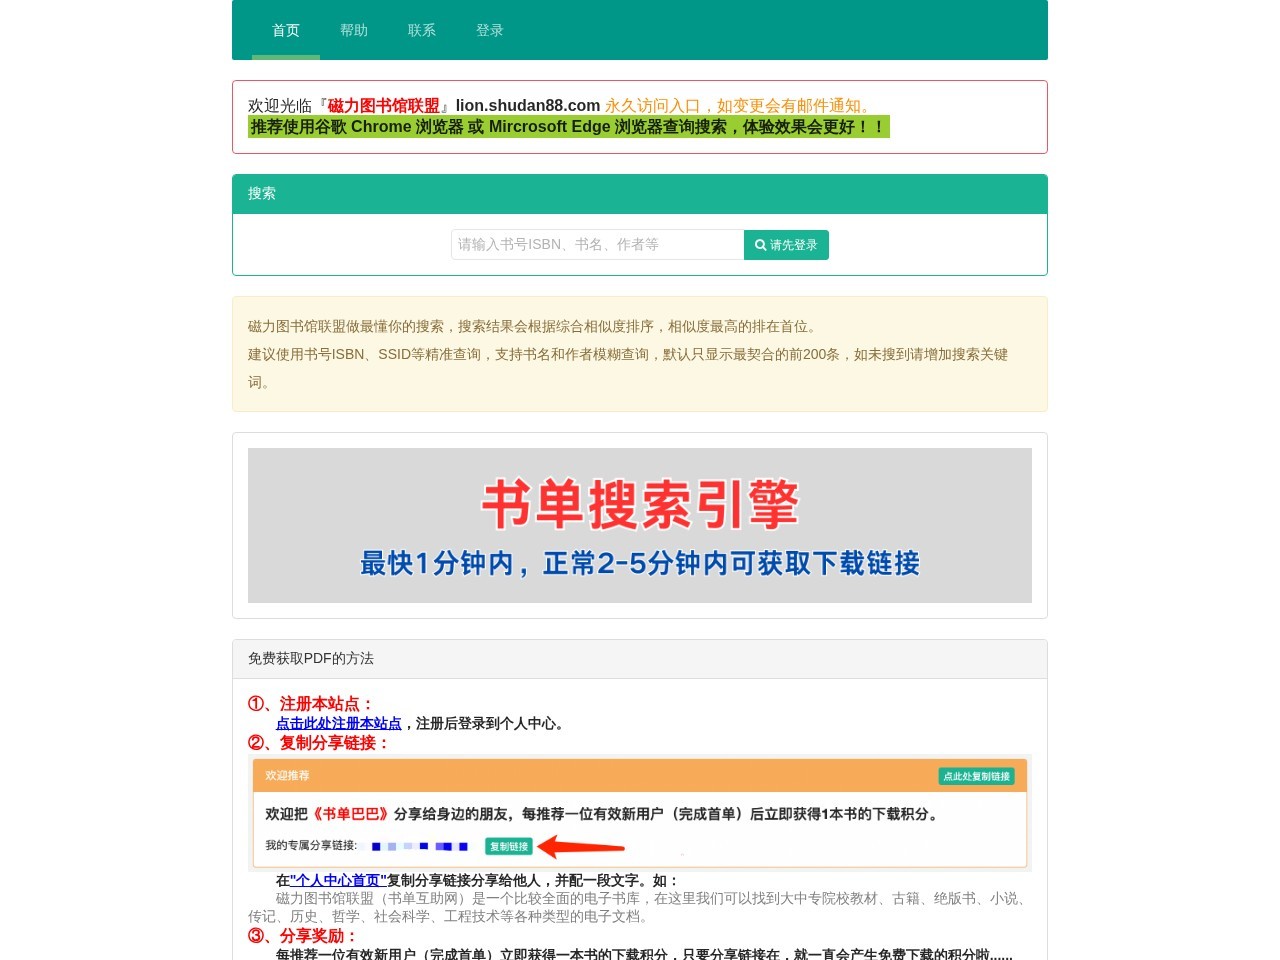Go to the 联系 page
The image size is (1280, 960).
point(422,30)
